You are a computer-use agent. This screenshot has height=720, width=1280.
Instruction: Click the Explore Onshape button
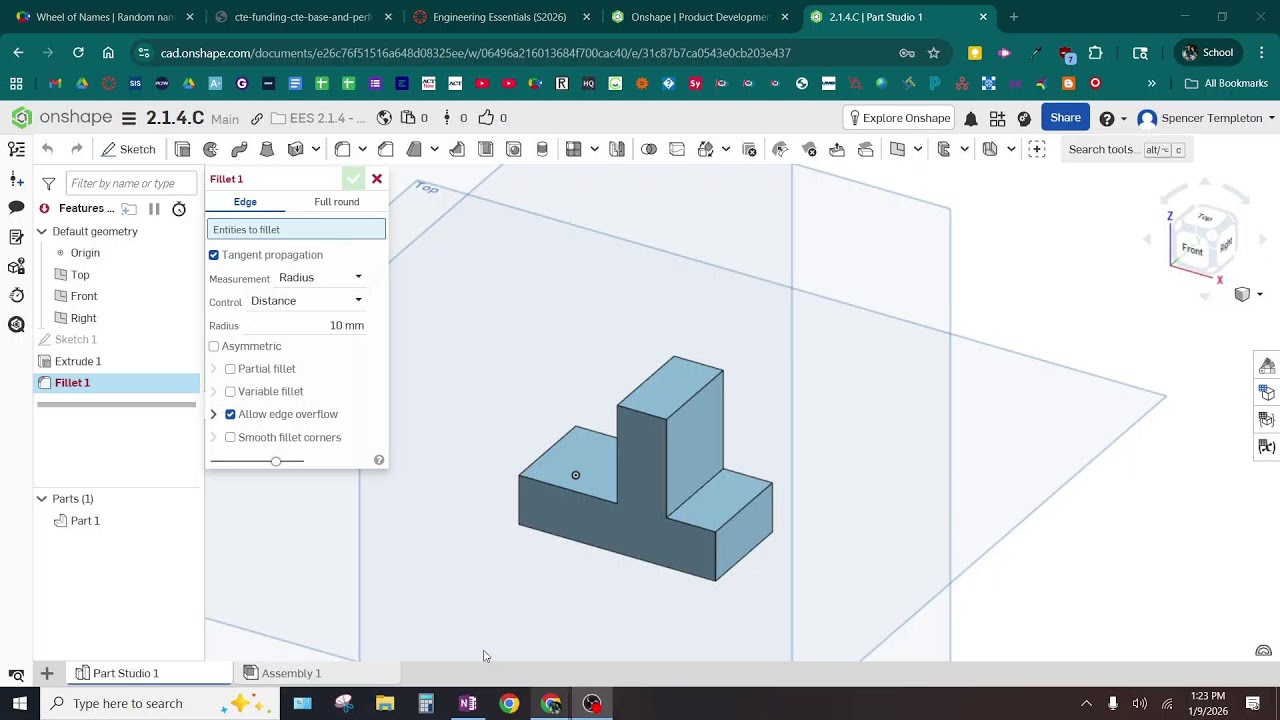click(x=899, y=118)
